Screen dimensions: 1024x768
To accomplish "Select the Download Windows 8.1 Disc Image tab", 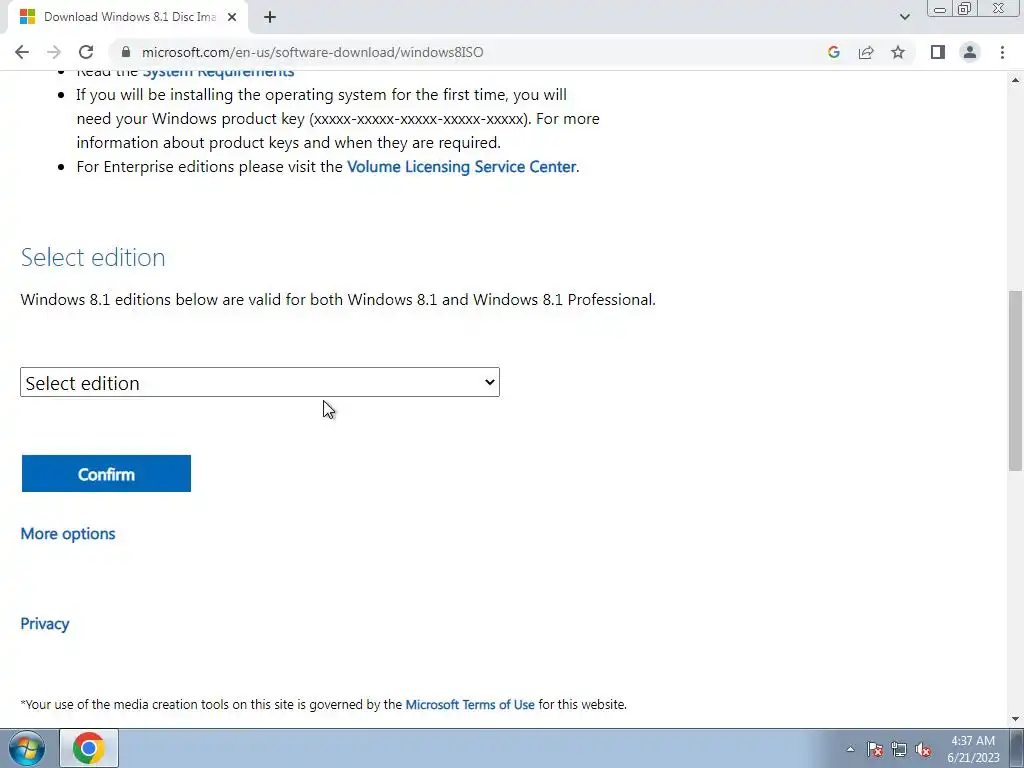I will coord(127,17).
